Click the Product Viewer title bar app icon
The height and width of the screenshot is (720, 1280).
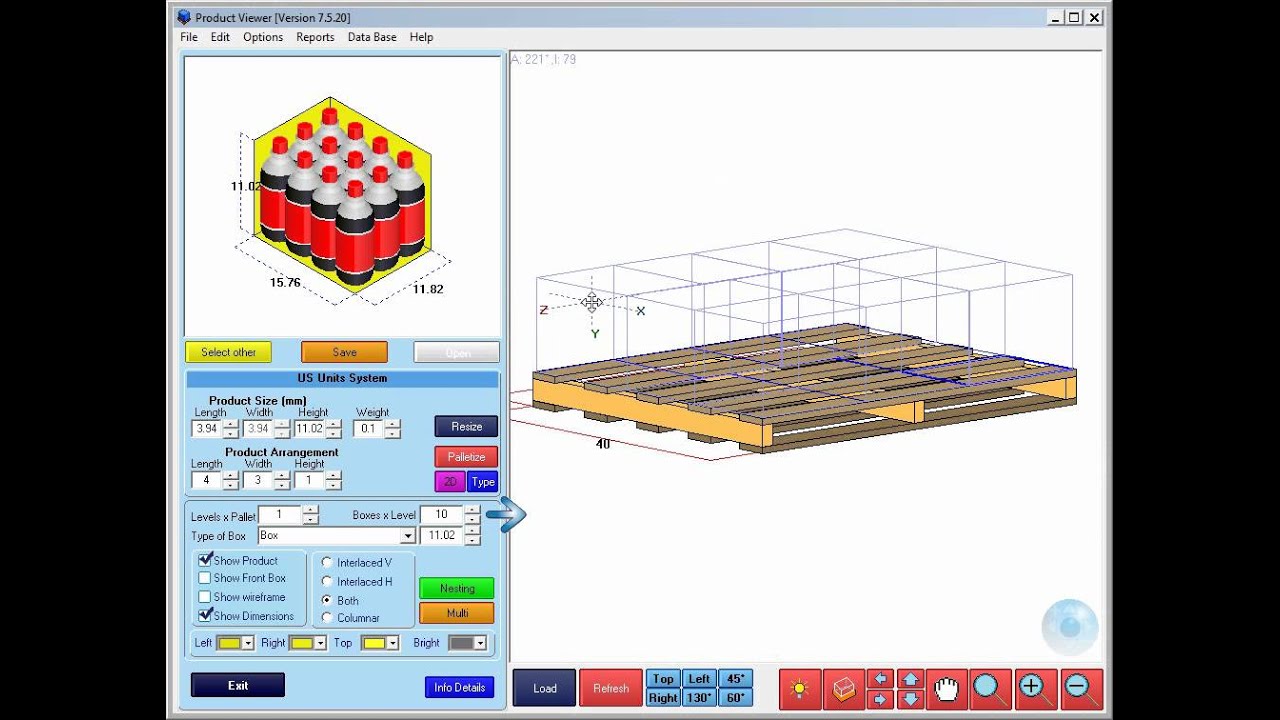pyautogui.click(x=183, y=17)
